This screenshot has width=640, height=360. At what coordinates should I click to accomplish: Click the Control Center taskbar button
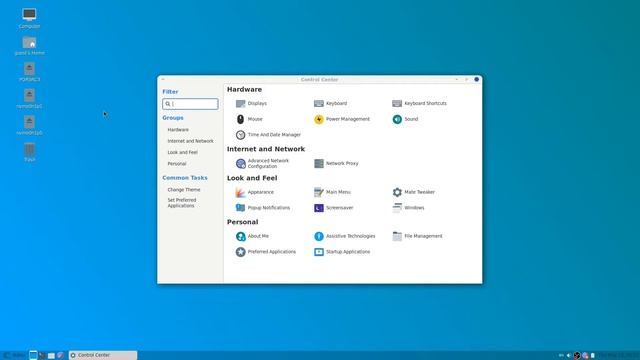103,356
